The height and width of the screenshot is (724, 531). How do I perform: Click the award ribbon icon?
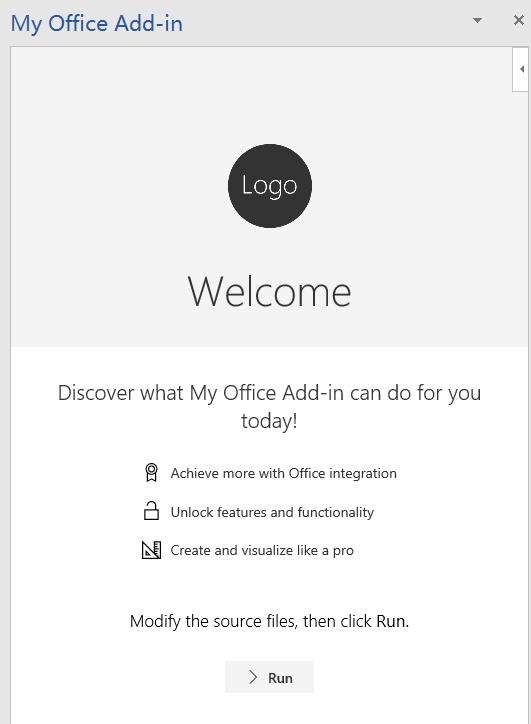tap(151, 473)
